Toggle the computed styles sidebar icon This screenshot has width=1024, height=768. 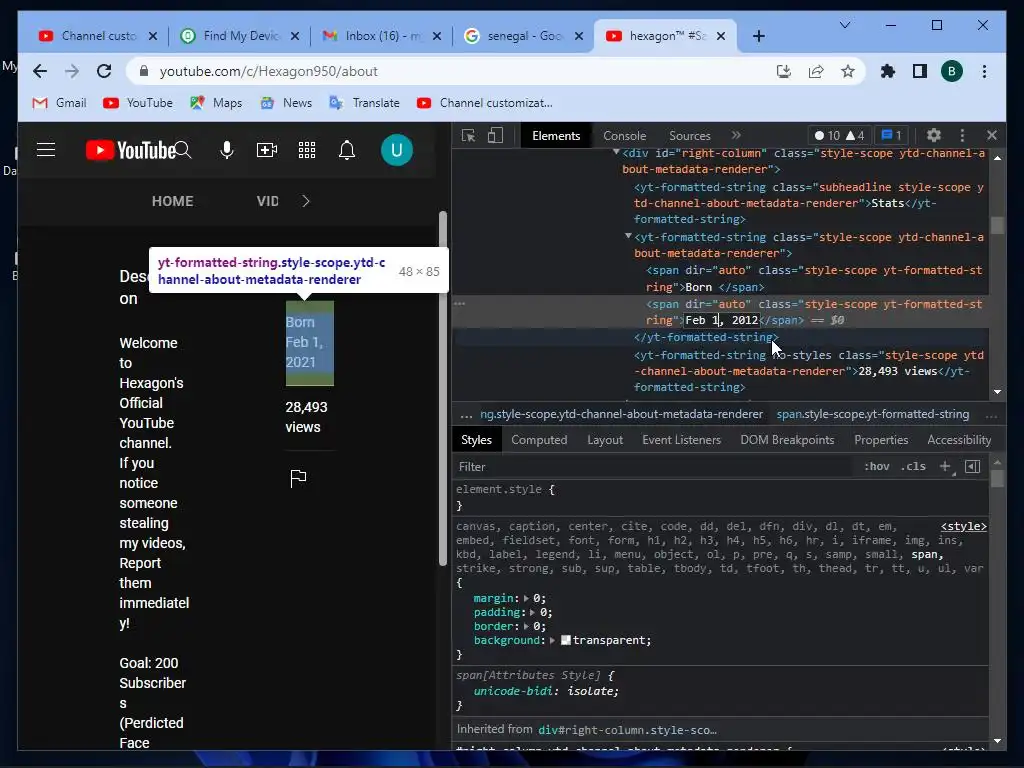[972, 466]
